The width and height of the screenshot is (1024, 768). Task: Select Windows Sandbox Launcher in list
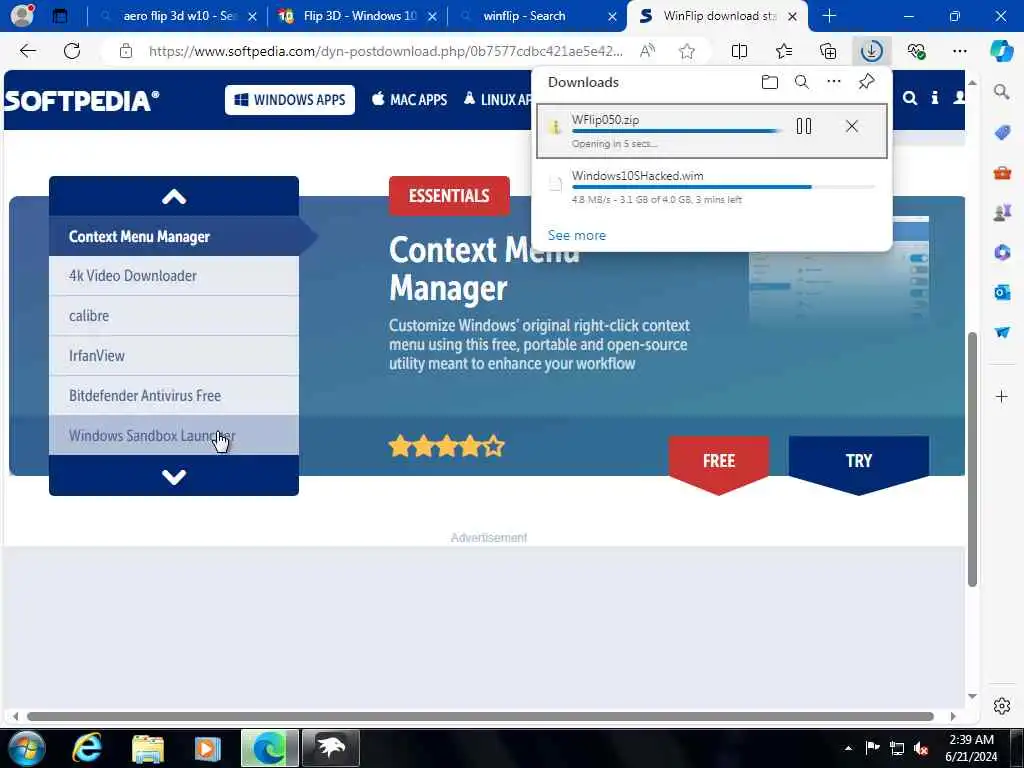[x=174, y=435]
